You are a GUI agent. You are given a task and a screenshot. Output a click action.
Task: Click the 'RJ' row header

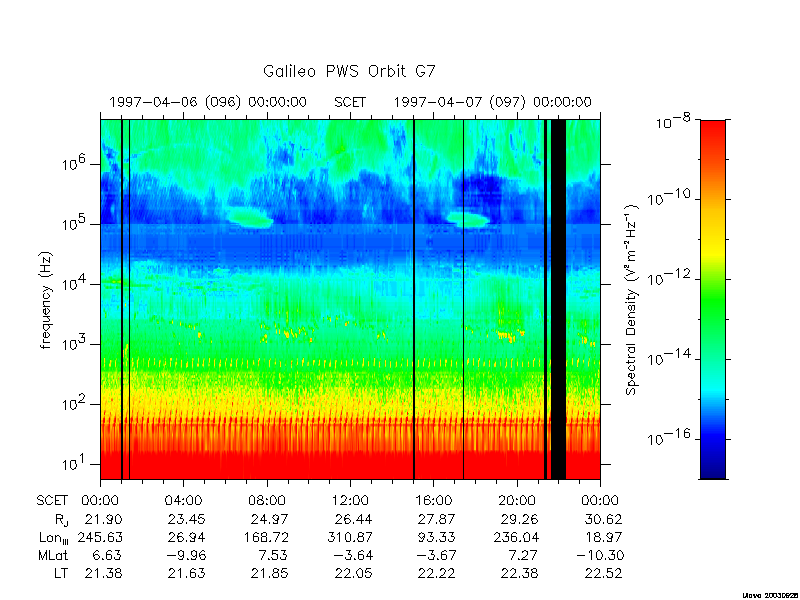pos(60,520)
